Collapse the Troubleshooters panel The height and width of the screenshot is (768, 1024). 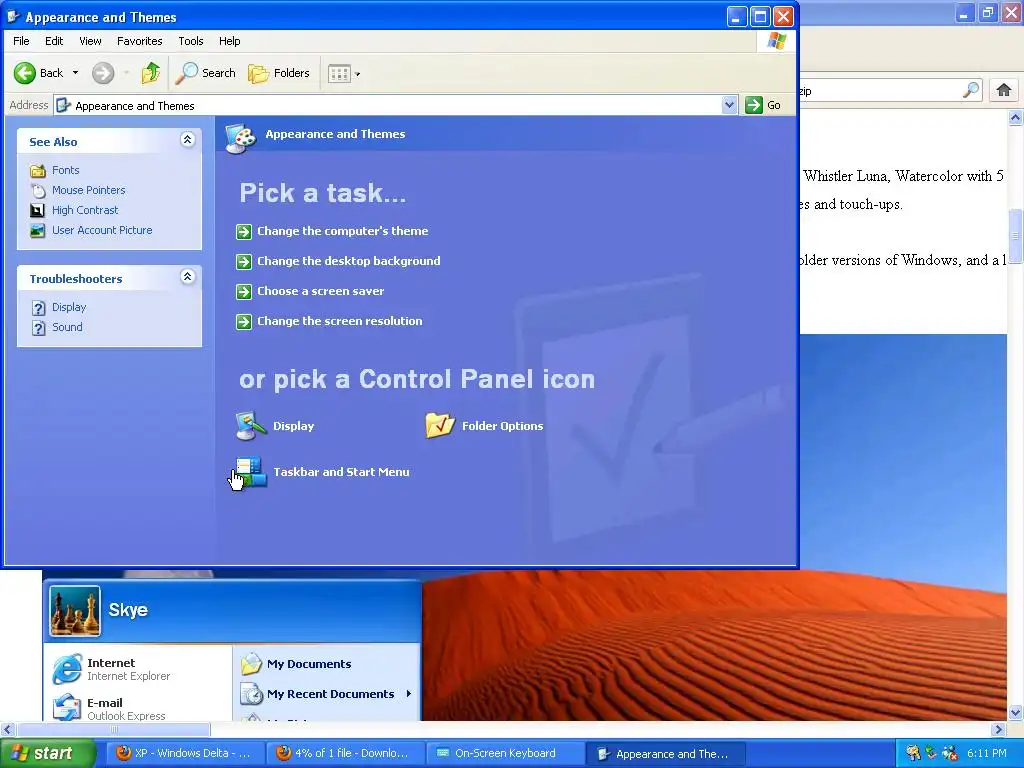187,277
